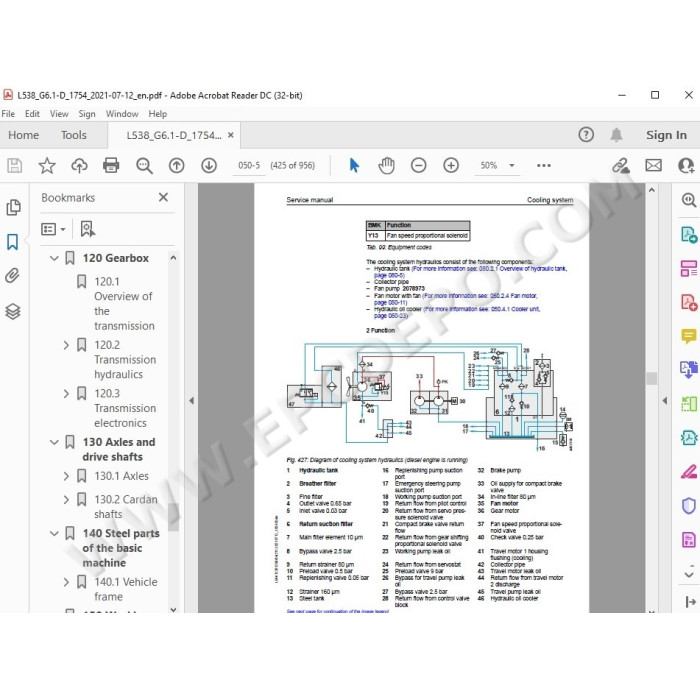Screen dimensions: 700x700
Task: Open share with others person icon
Action: click(686, 166)
